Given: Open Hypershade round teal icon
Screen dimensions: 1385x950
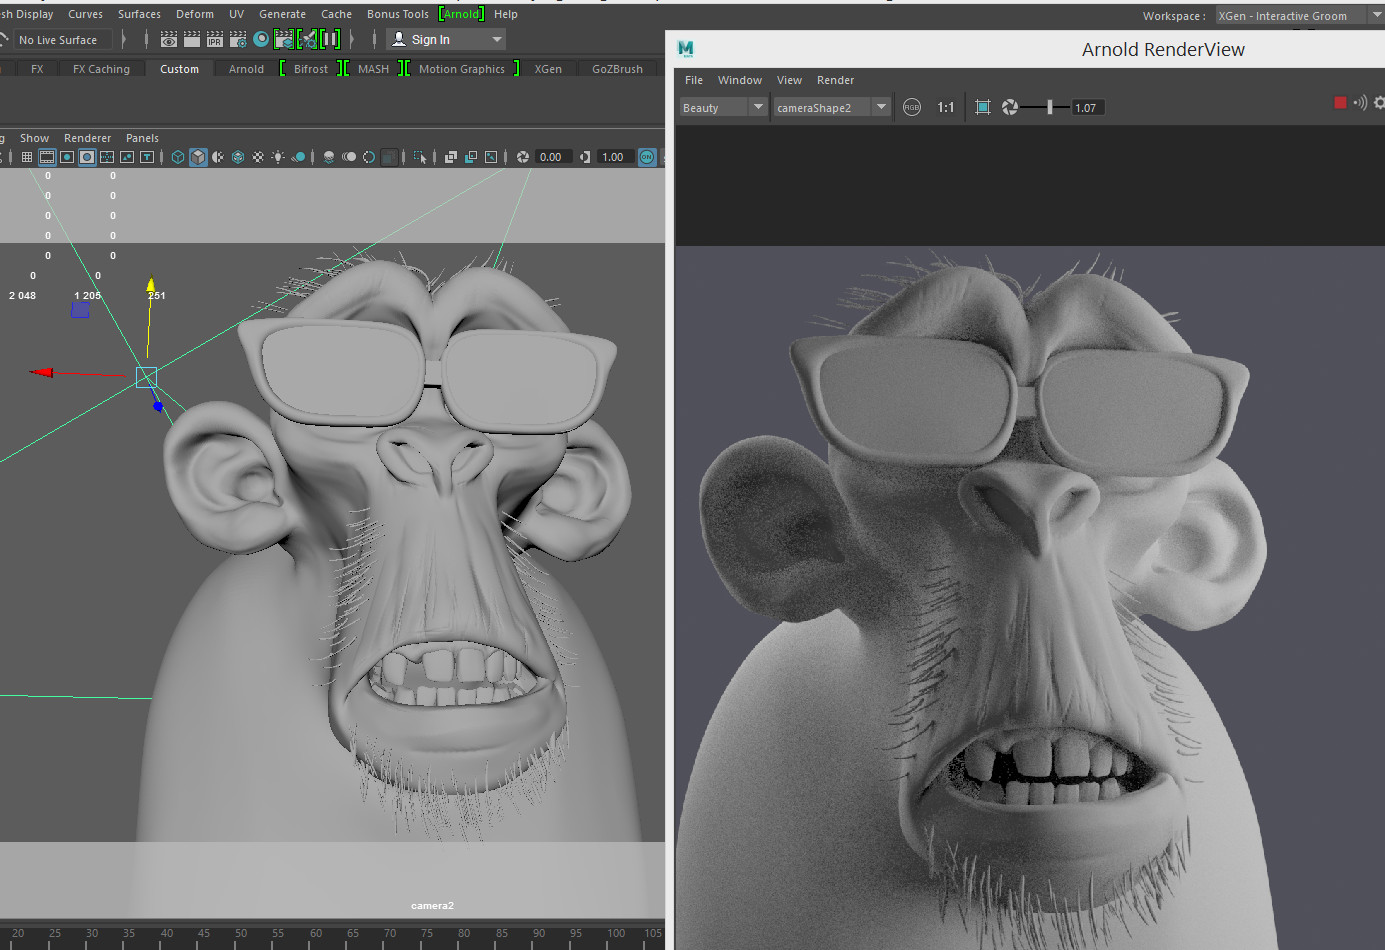Looking at the screenshot, I should (261, 39).
